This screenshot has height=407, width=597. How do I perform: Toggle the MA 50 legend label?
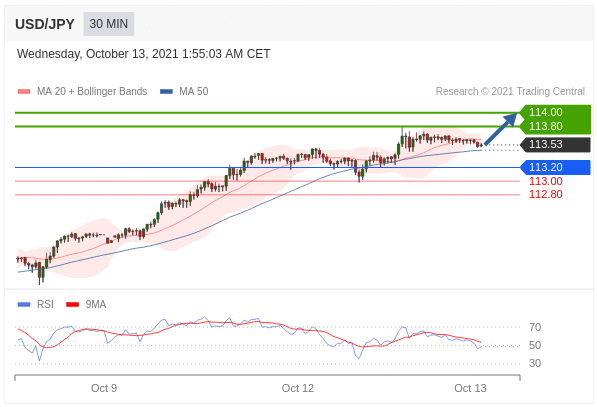click(193, 91)
